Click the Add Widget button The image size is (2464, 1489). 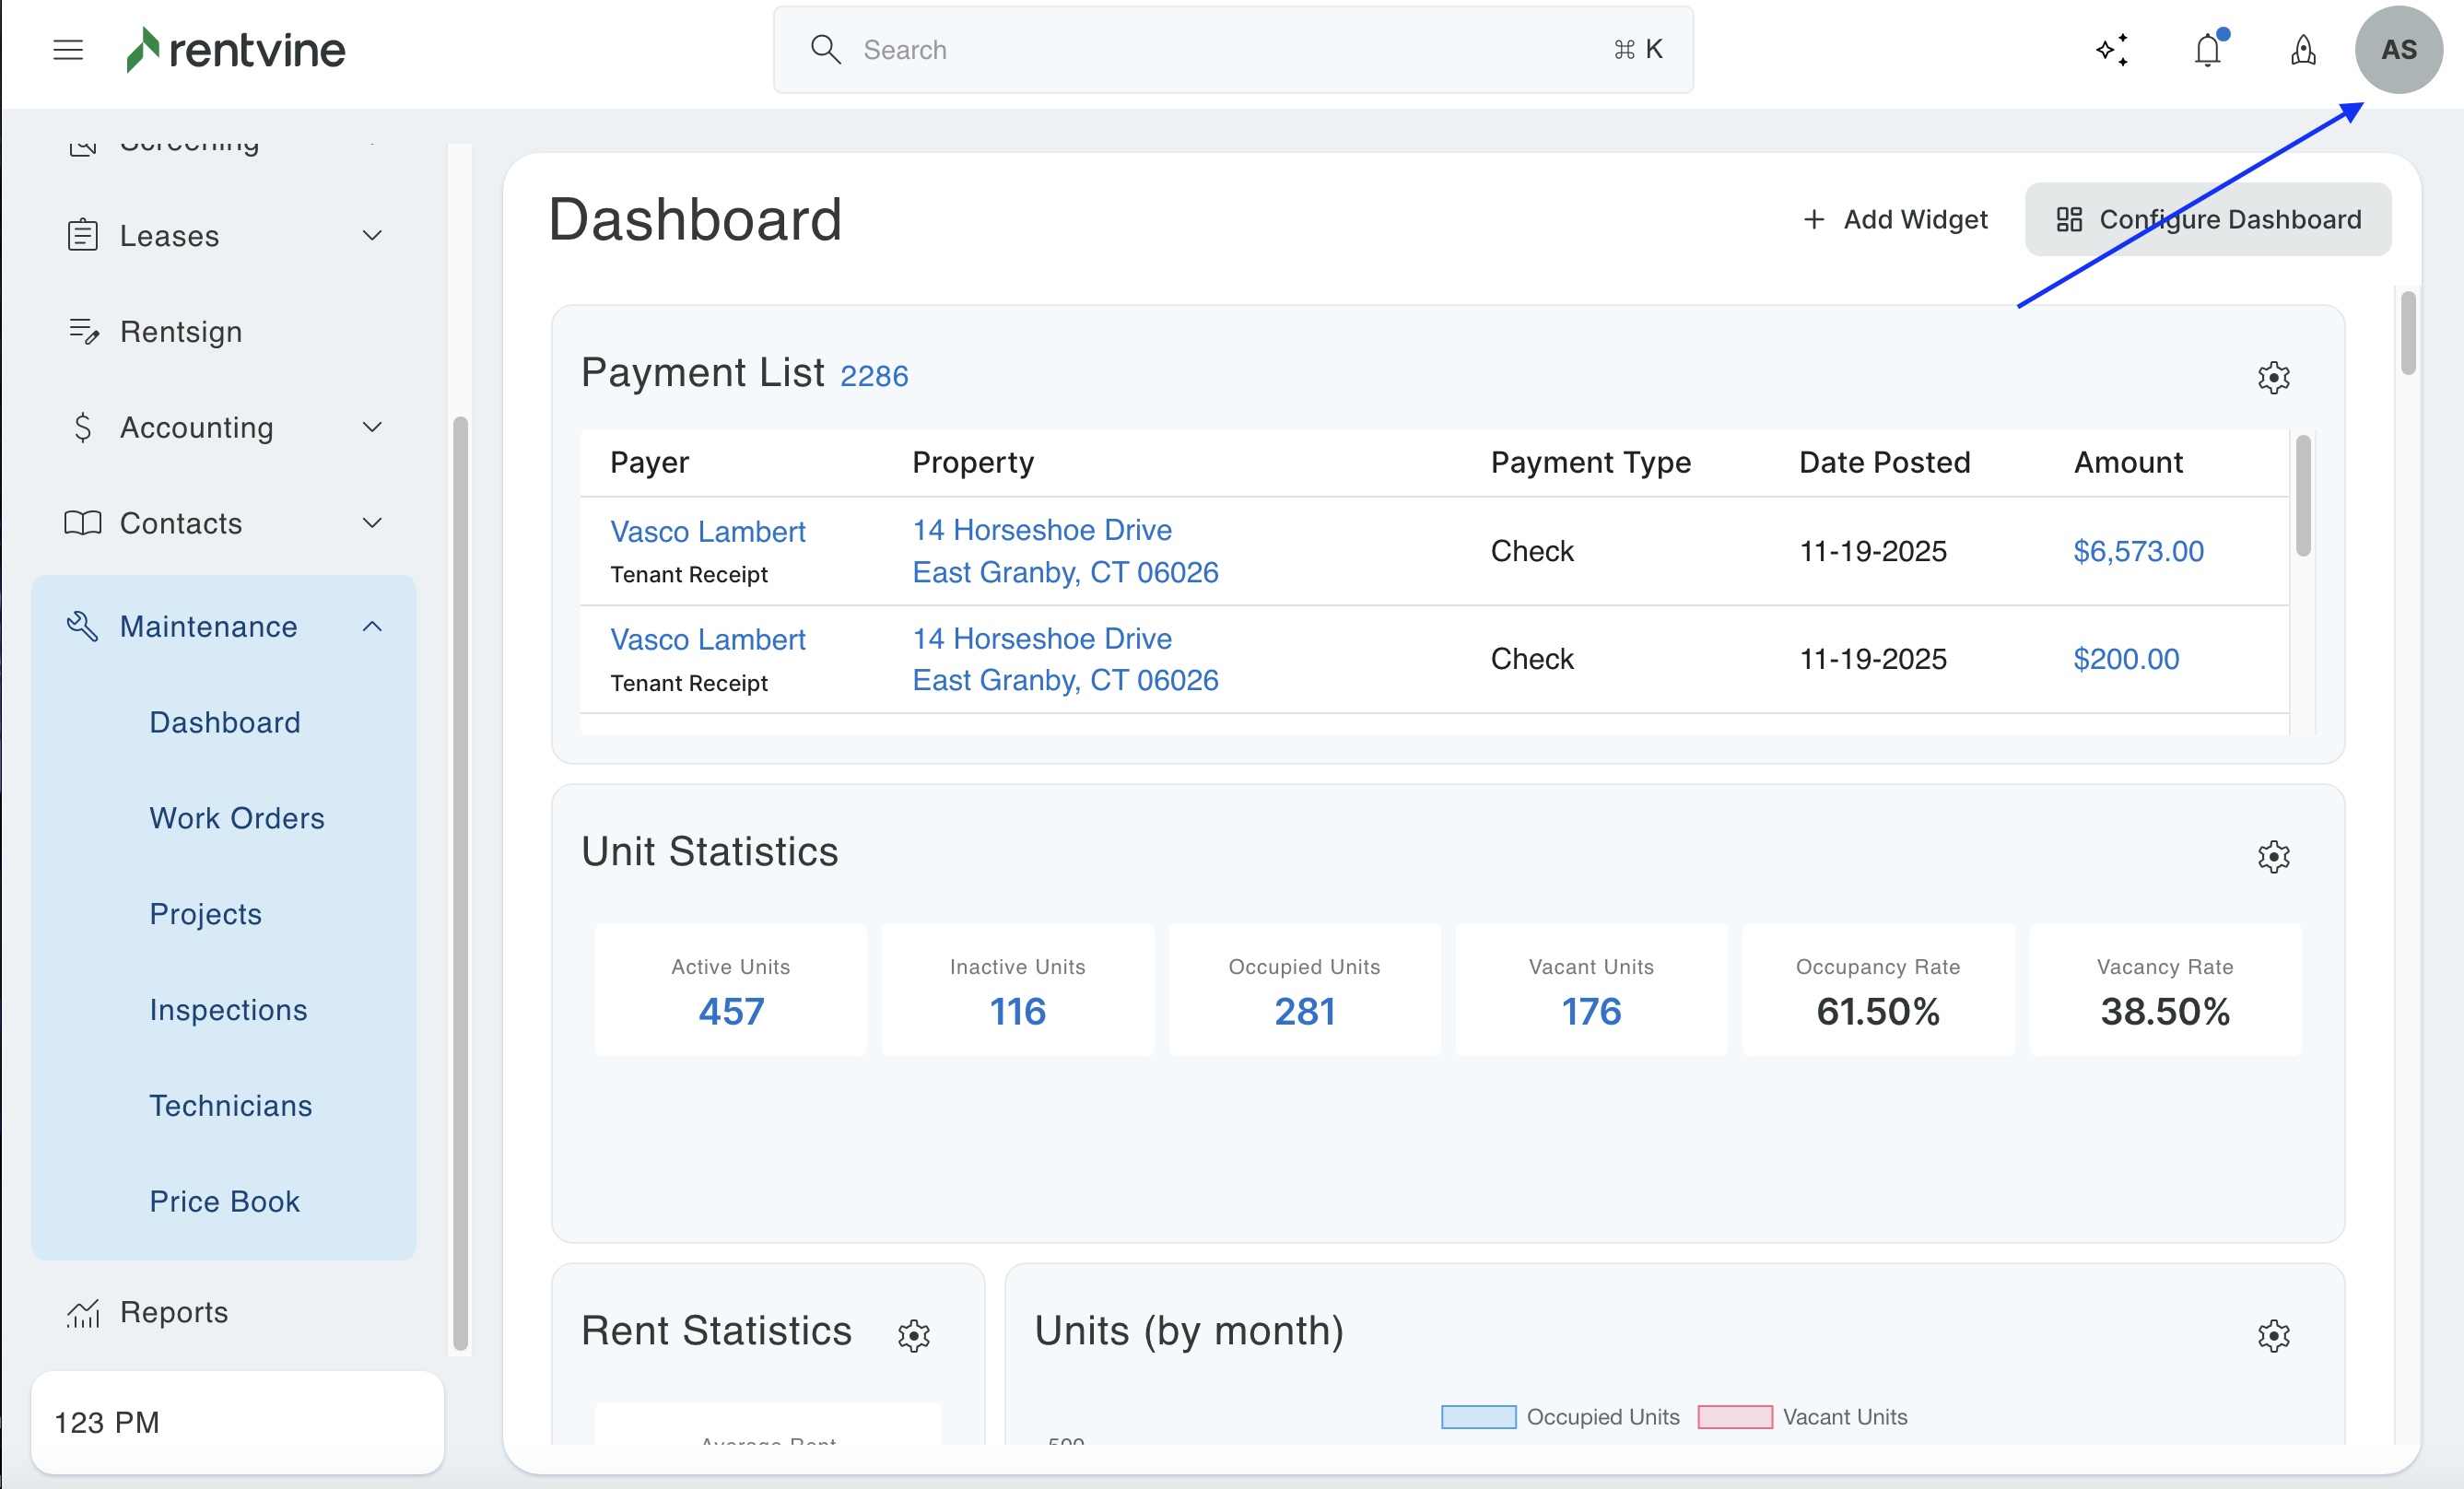coord(1894,219)
